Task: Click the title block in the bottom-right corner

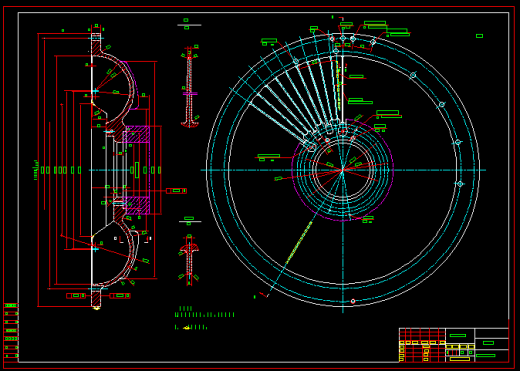Action: 454,345
